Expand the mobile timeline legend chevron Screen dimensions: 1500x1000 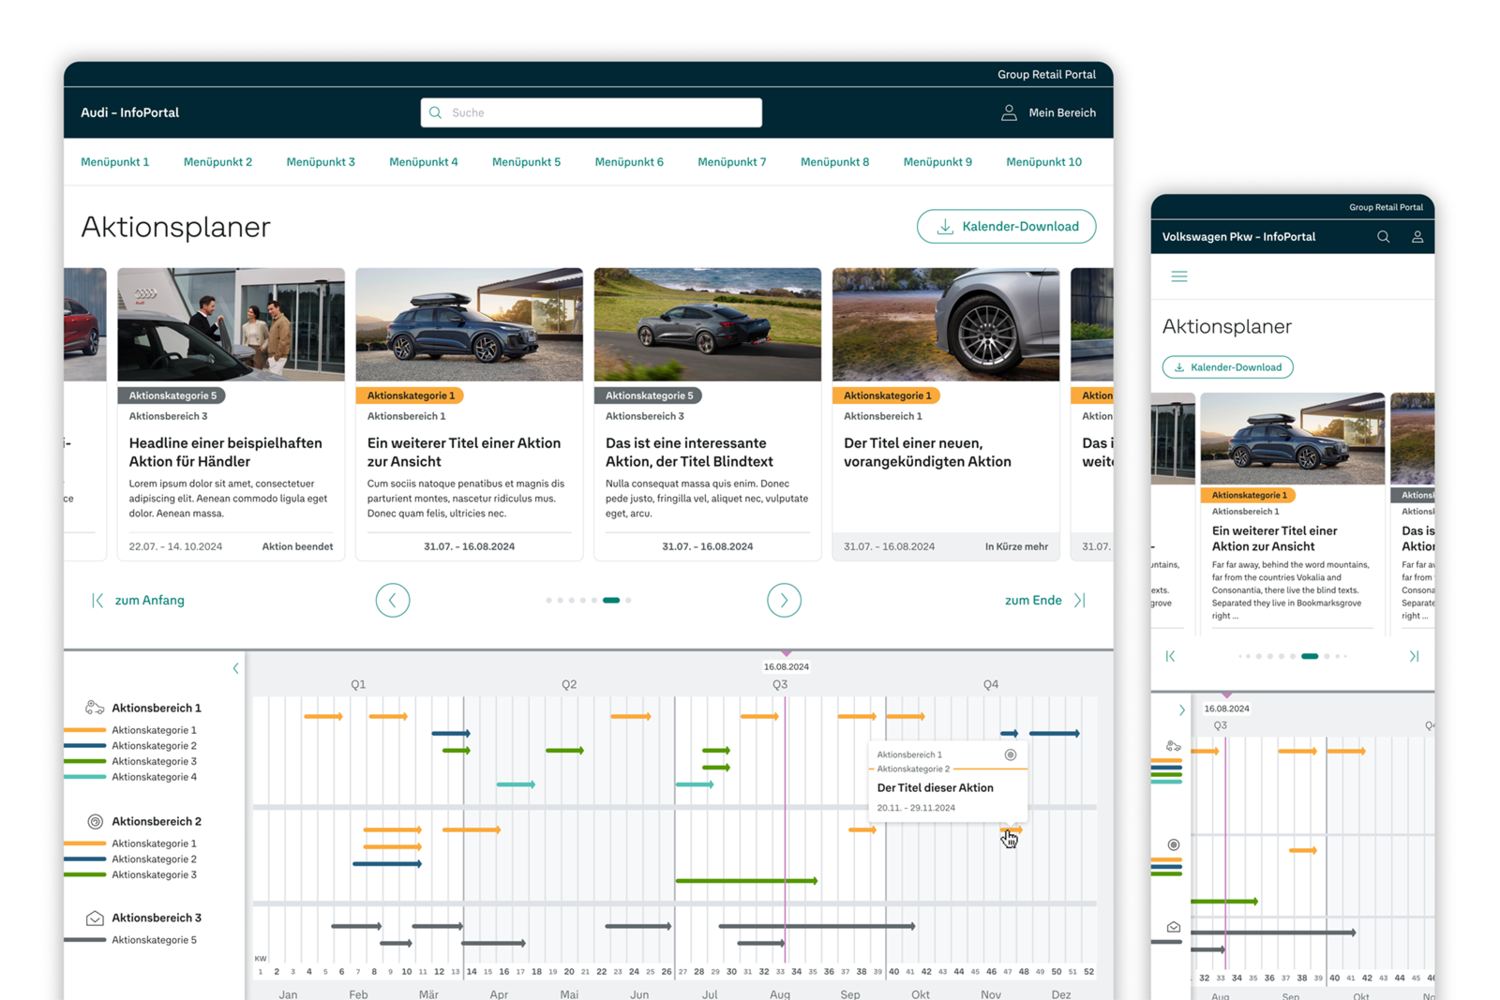(1182, 709)
